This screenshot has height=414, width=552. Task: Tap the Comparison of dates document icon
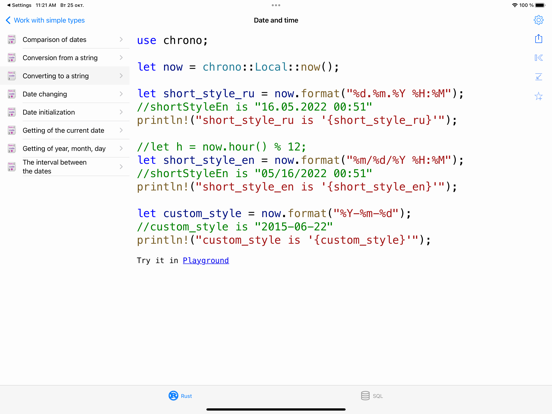[12, 39]
